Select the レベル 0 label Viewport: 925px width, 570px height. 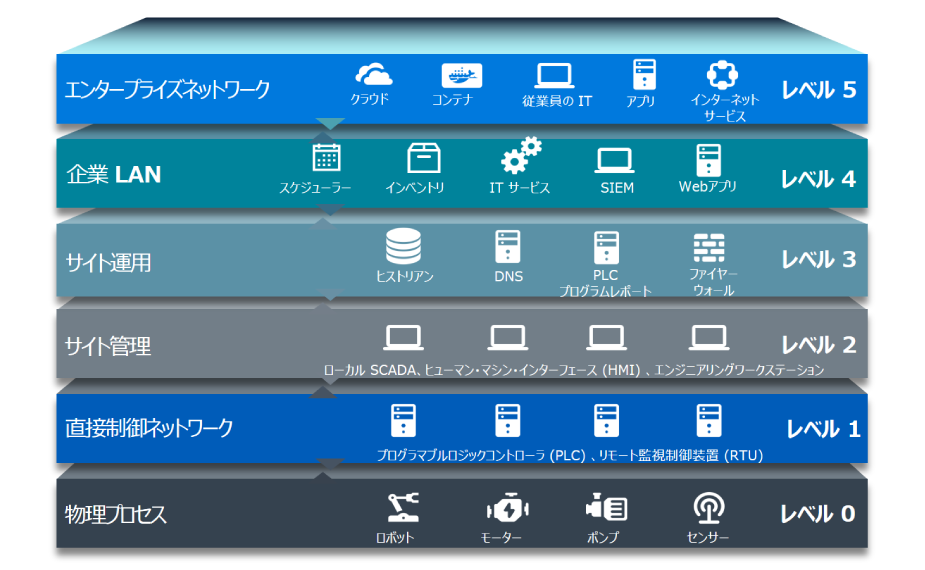(x=818, y=514)
